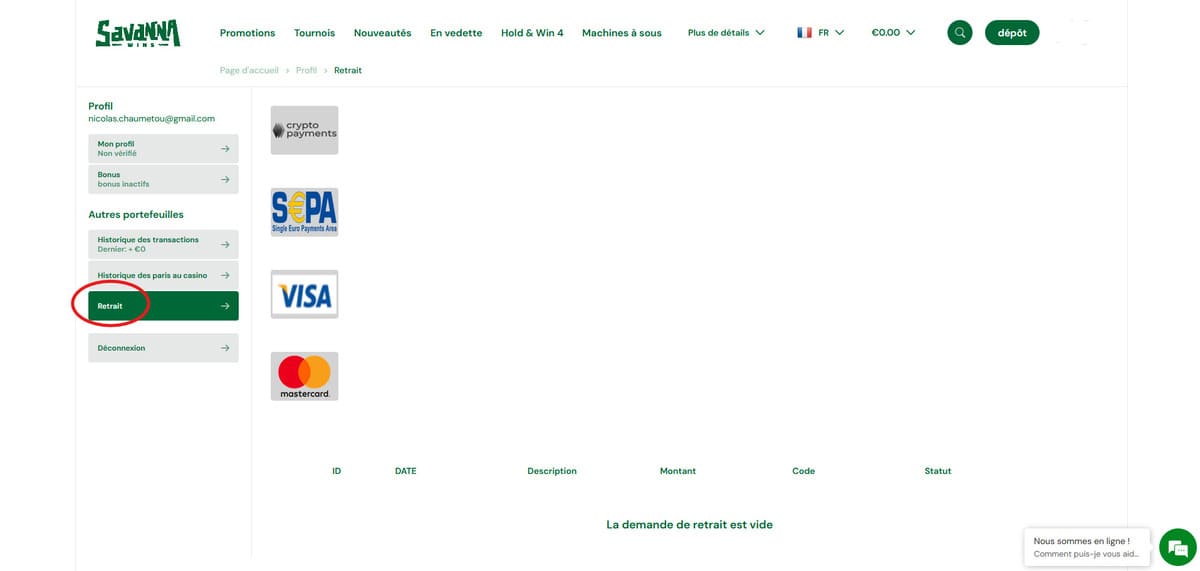The width and height of the screenshot is (1200, 571).
Task: Open Mon profil in sidebar
Action: 163,149
